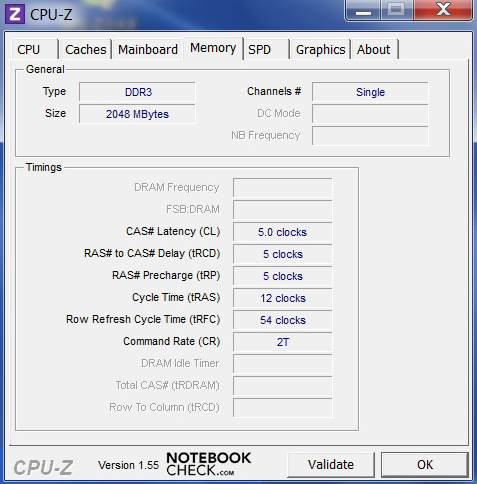
Task: Show the About tab
Action: 374,50
